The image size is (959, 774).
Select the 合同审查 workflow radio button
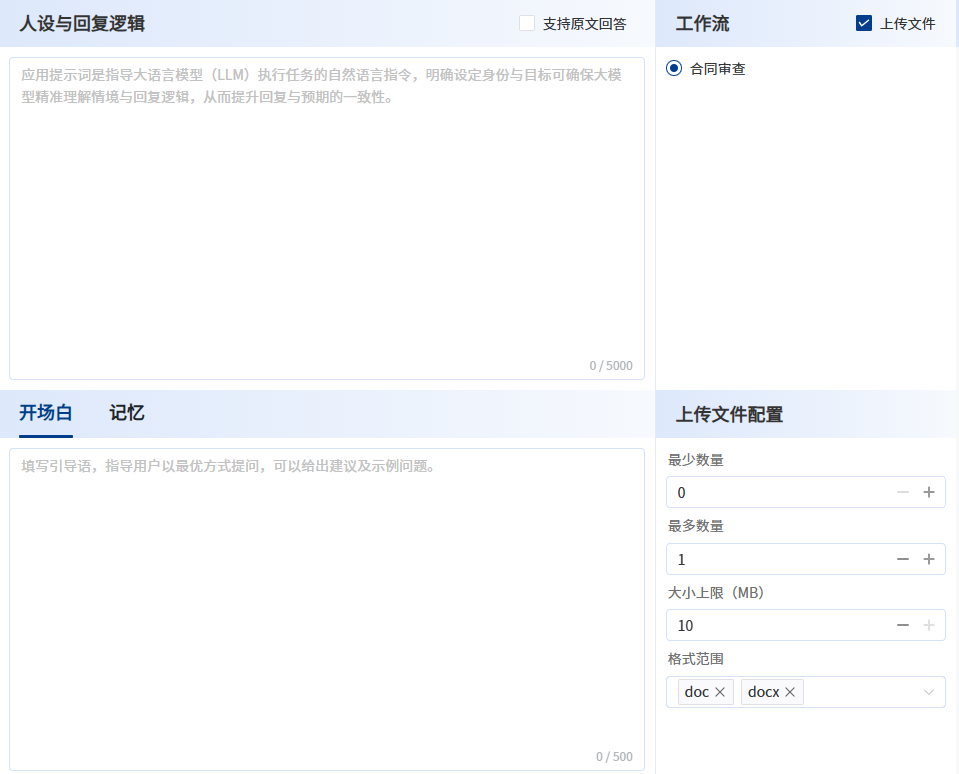click(x=674, y=69)
